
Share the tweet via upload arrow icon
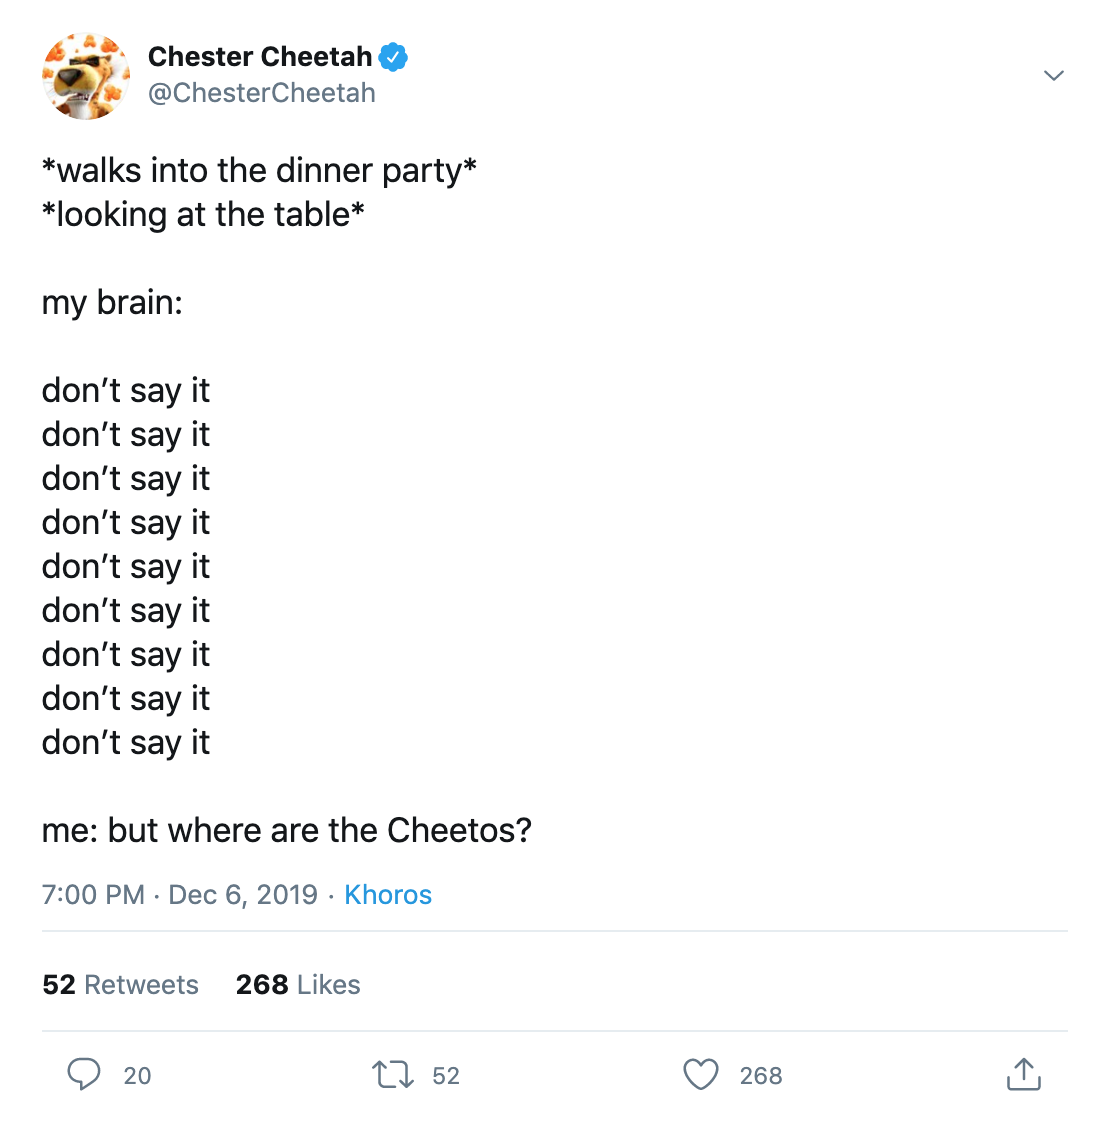[1023, 1074]
